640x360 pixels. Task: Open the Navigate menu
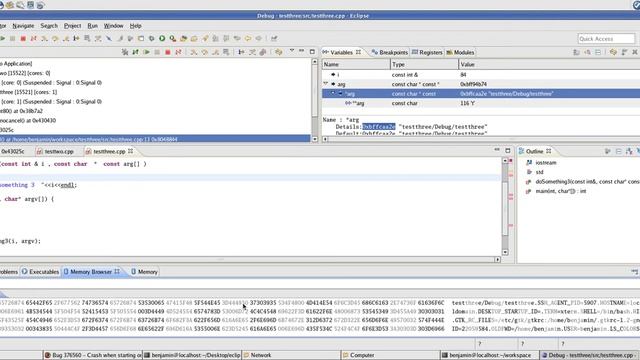pos(23,26)
